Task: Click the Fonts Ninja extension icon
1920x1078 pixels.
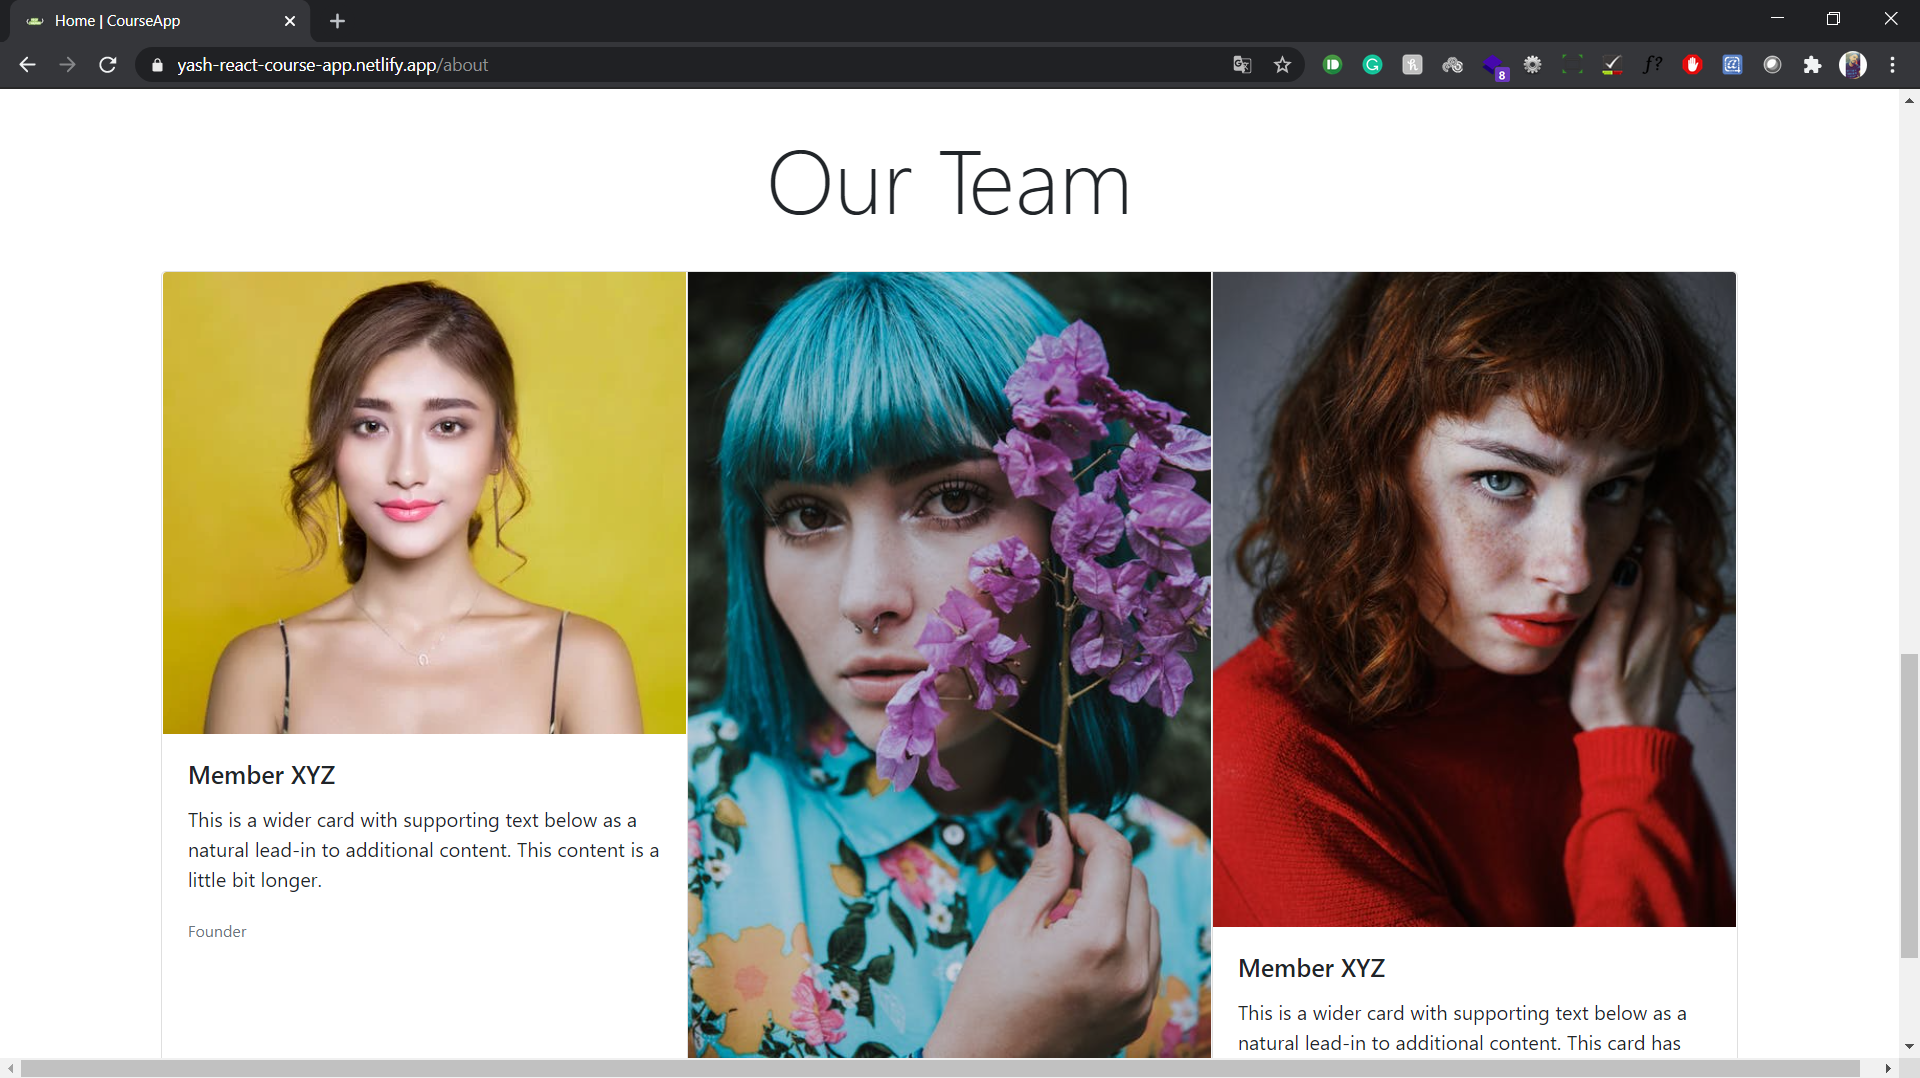Action: tap(1652, 64)
